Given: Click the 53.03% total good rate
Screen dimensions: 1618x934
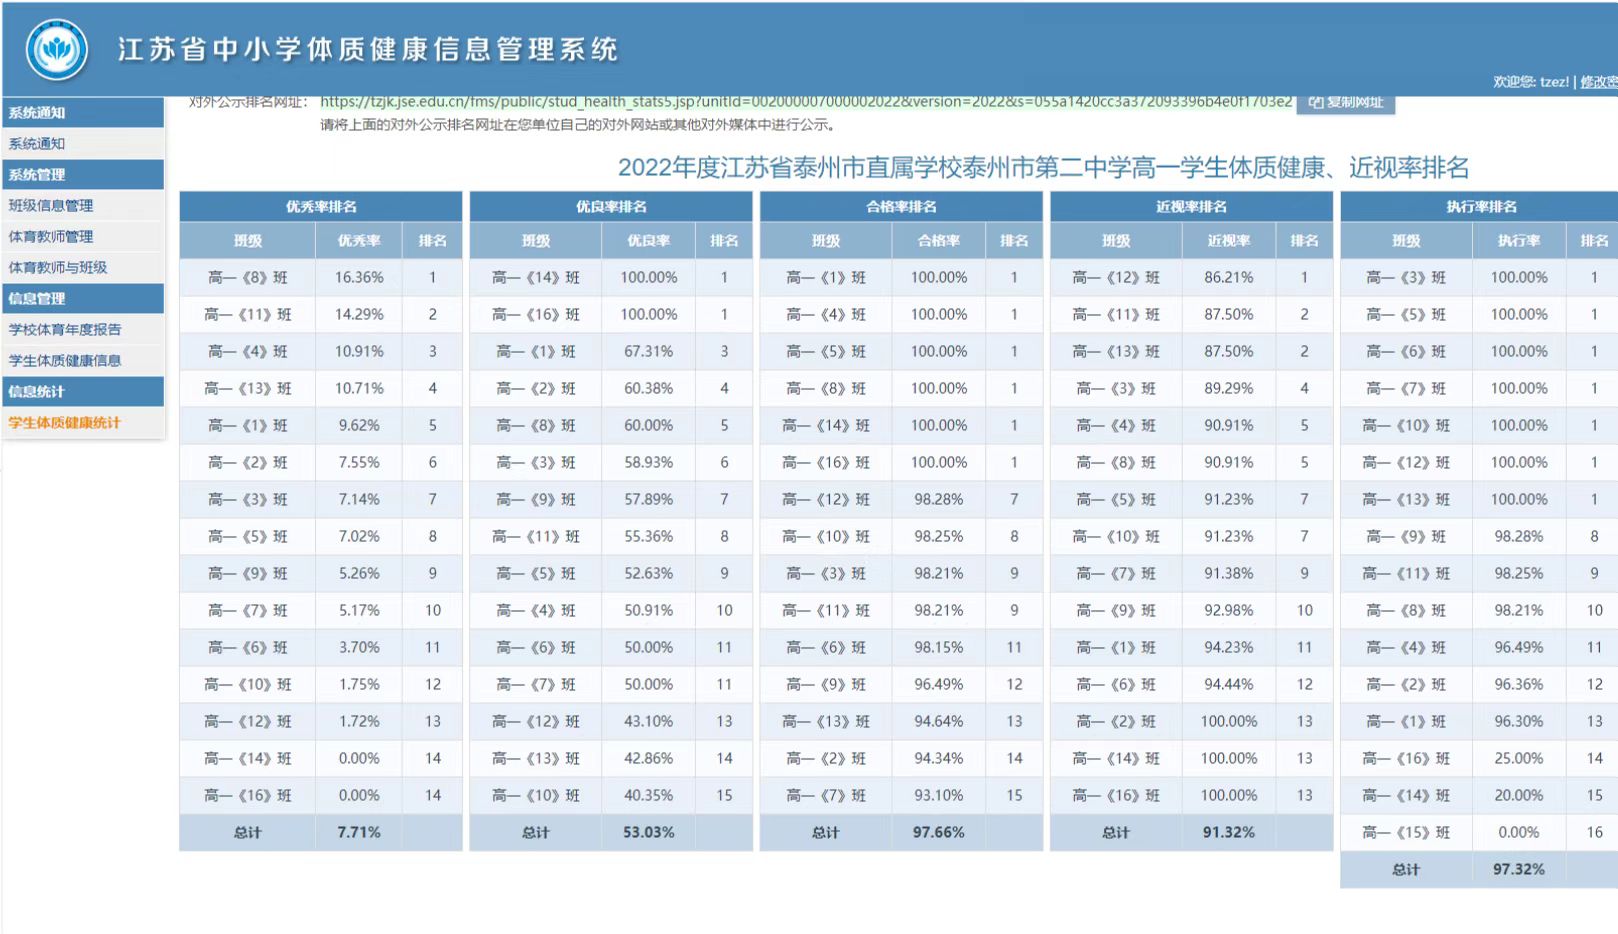Looking at the screenshot, I should 649,833.
